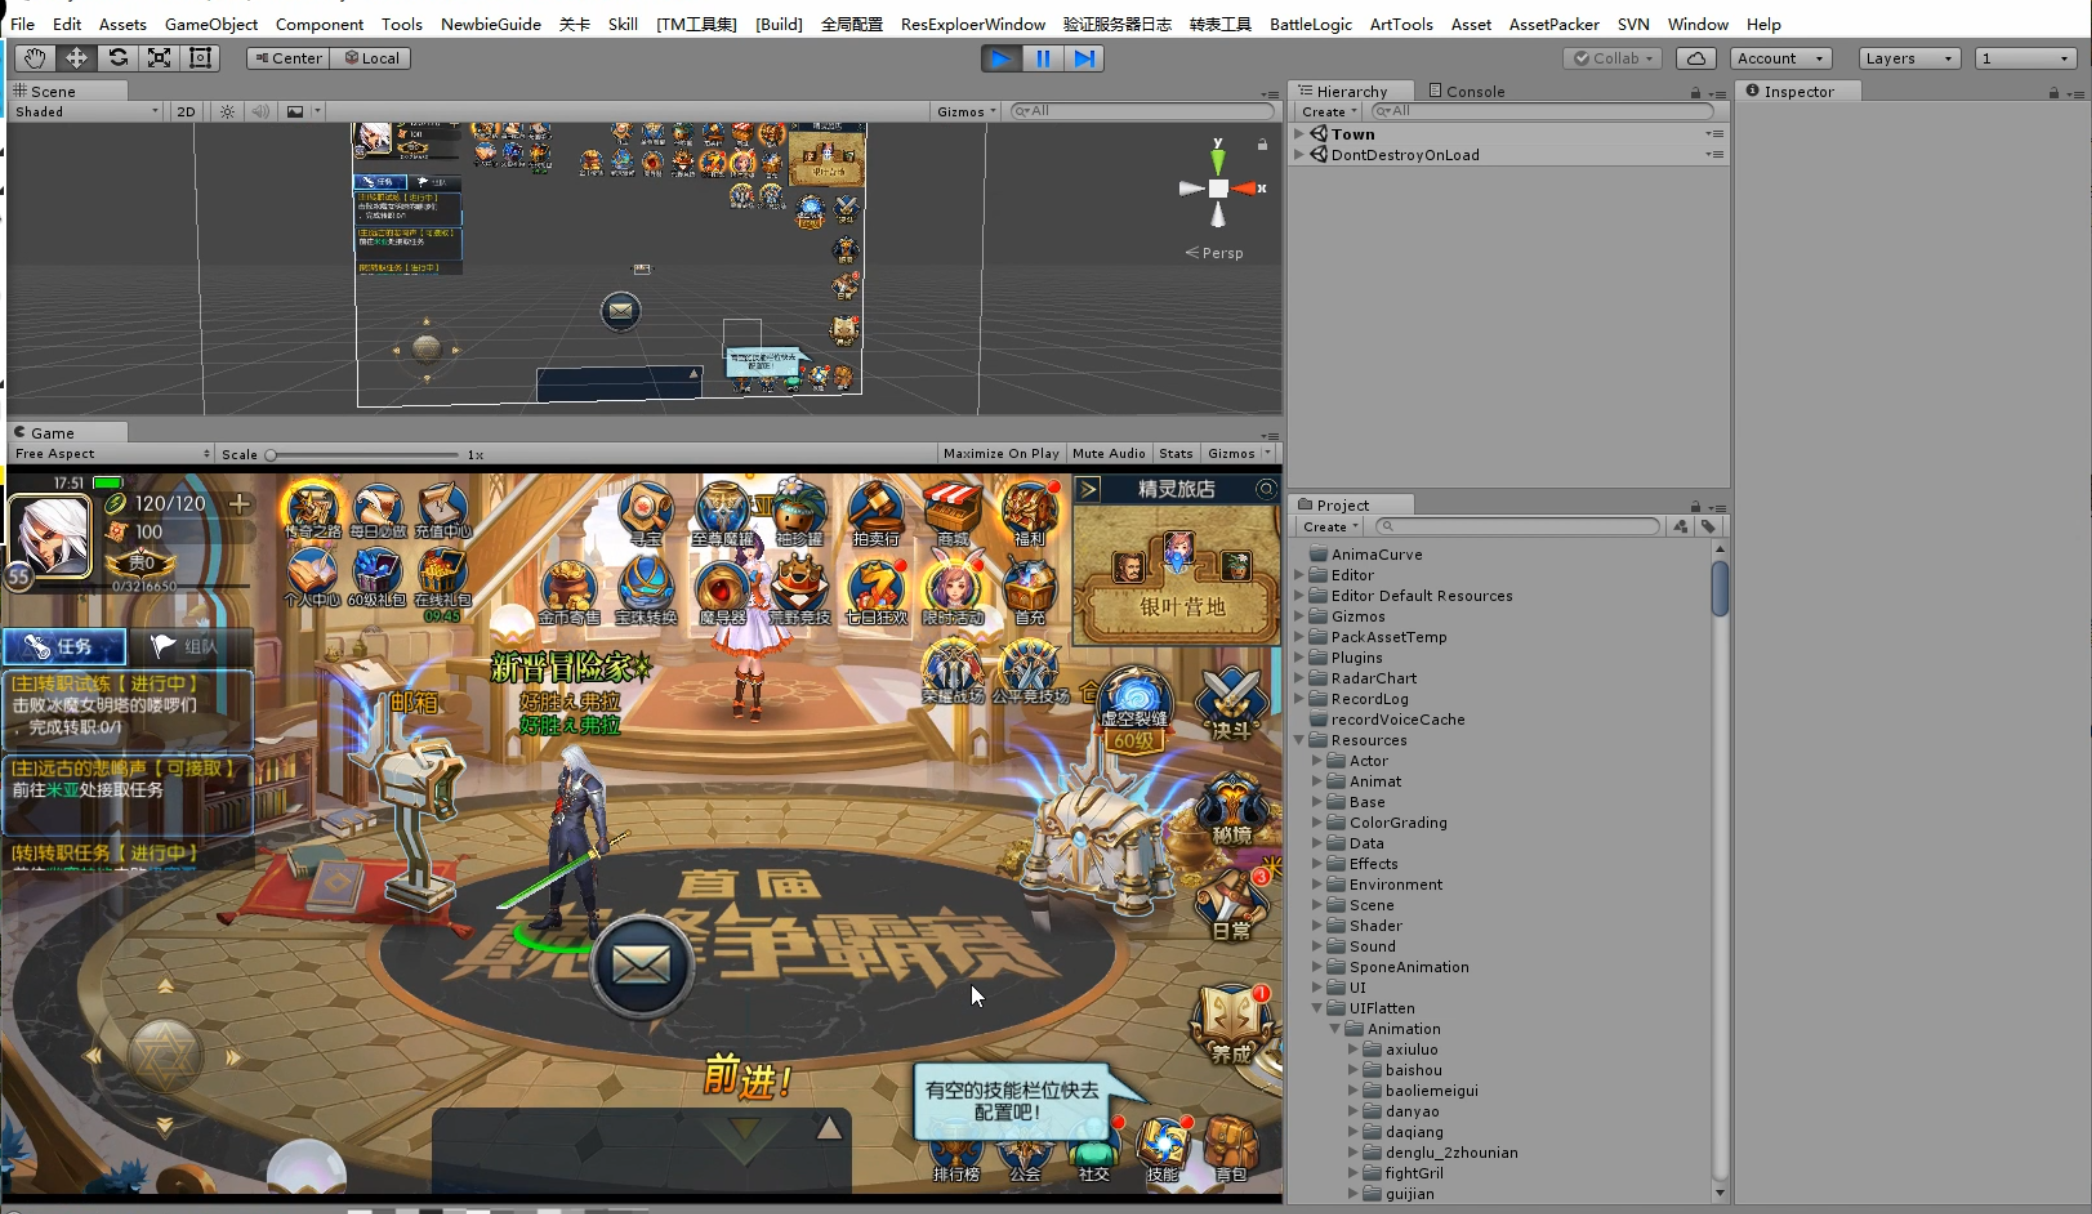Enable Mute Audio in Game view
Screen dimensions: 2092x1214
[1108, 453]
